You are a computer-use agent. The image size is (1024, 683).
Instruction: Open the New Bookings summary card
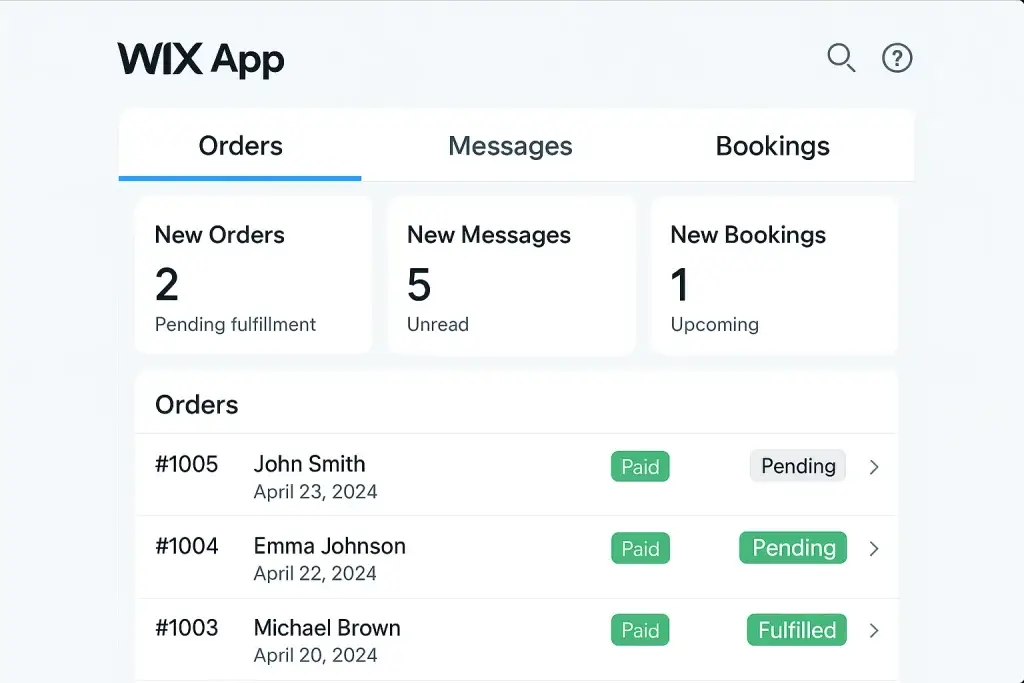click(x=774, y=276)
